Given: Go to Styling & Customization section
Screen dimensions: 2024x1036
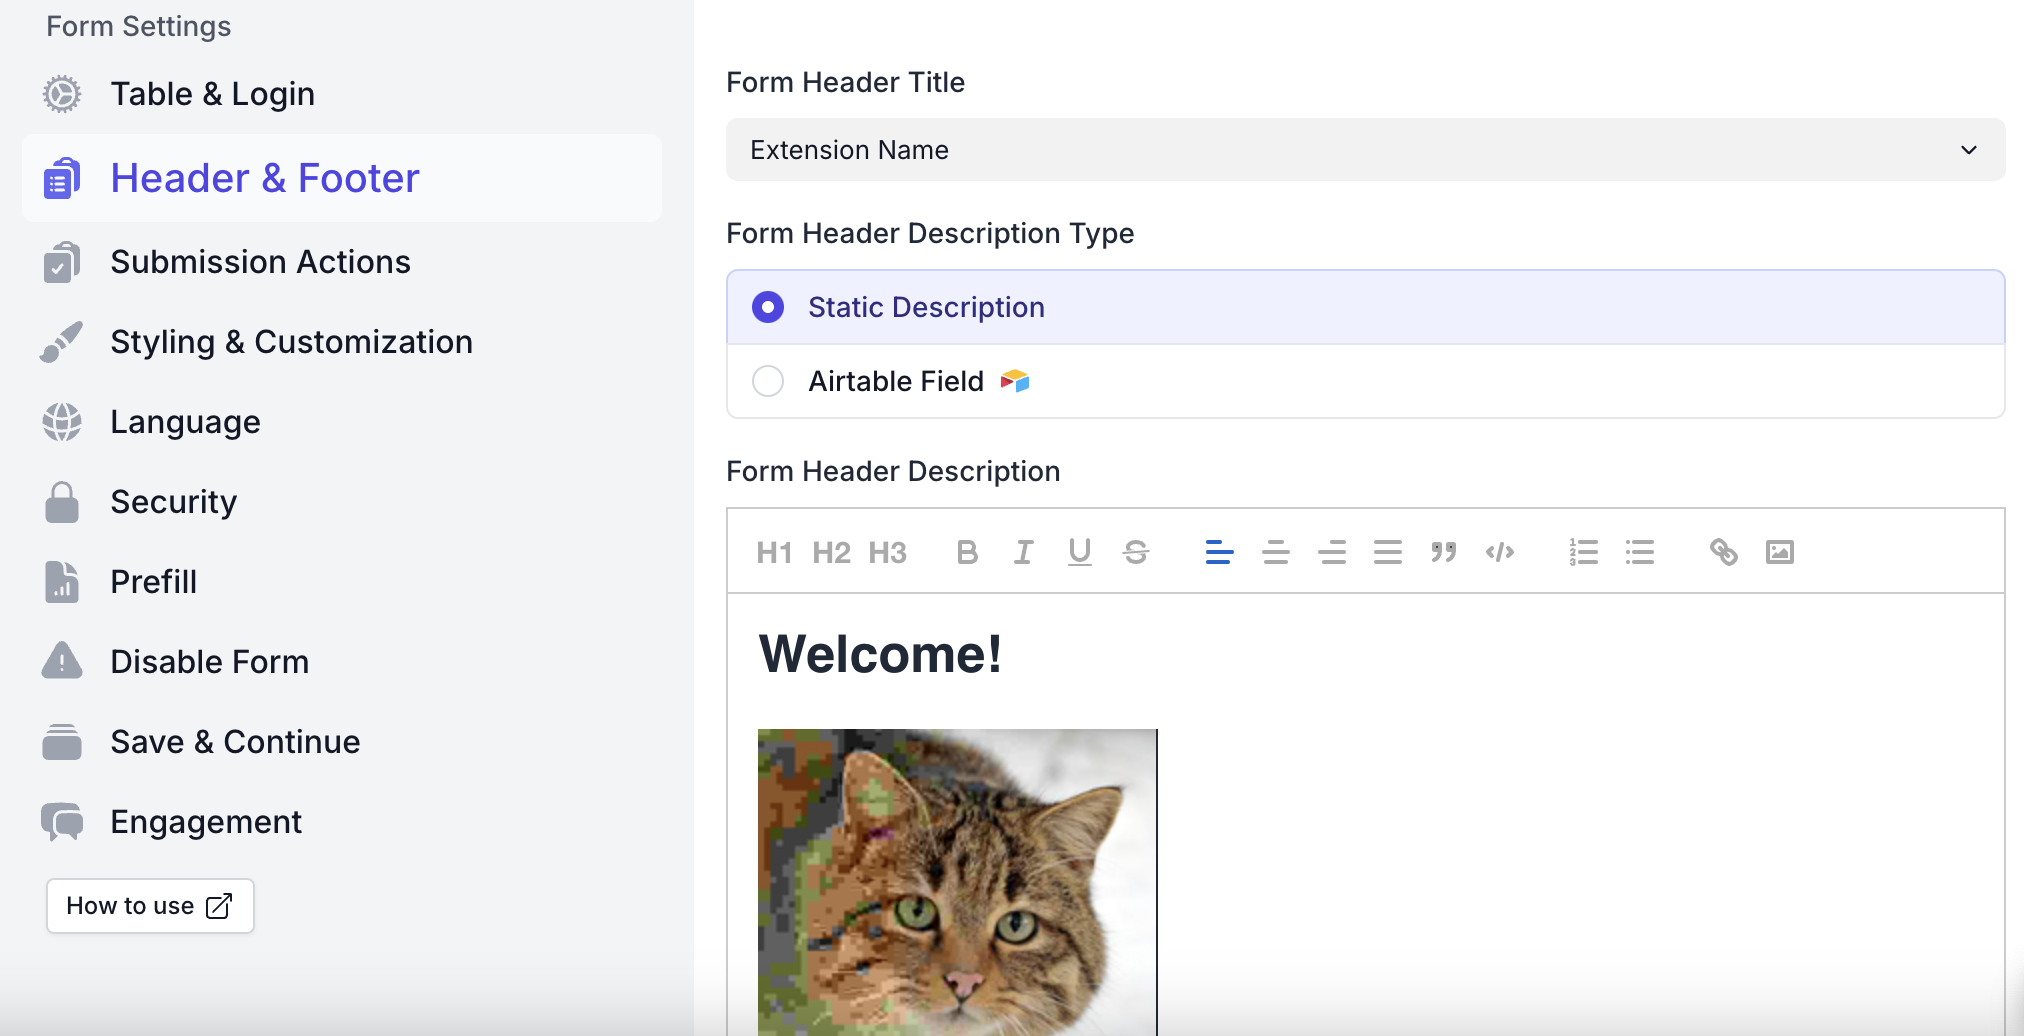Looking at the screenshot, I should 291,342.
